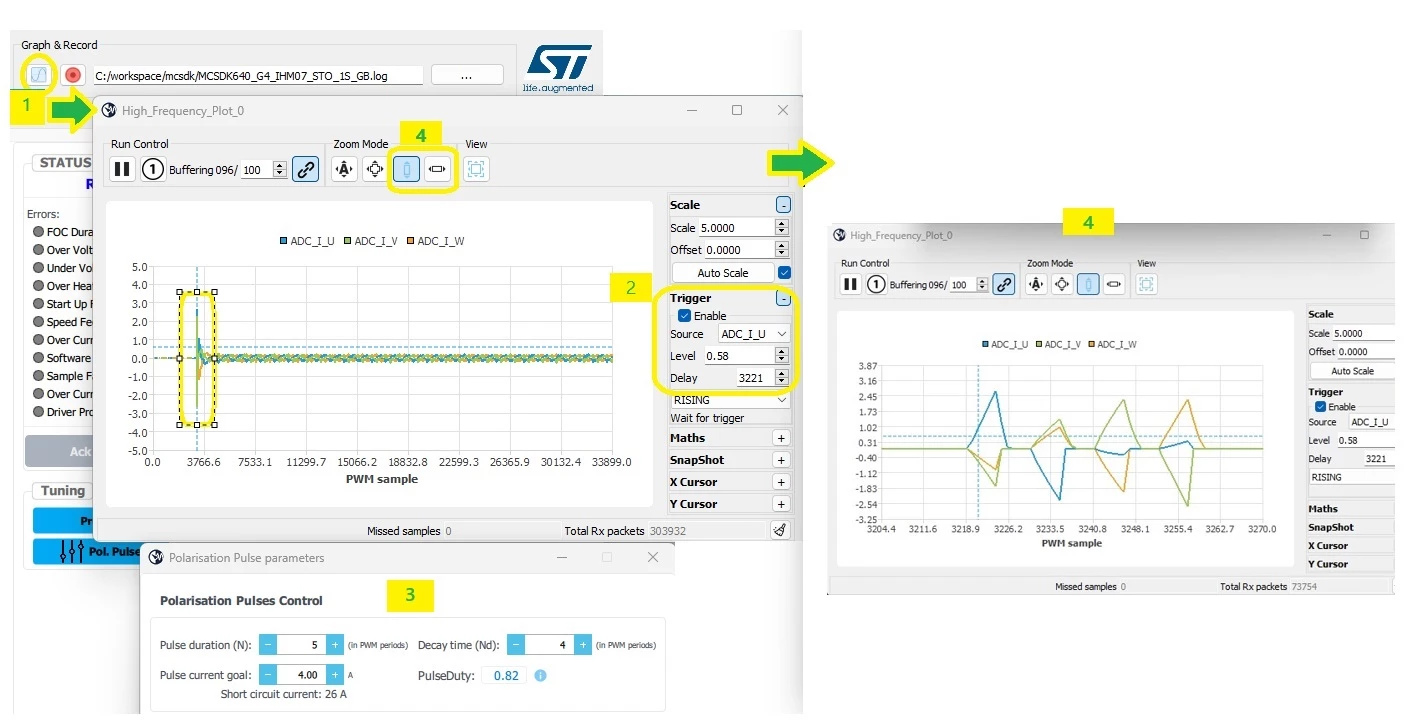Untick trigger Enable in the right plot window
The width and height of the screenshot is (1412, 727).
1320,407
